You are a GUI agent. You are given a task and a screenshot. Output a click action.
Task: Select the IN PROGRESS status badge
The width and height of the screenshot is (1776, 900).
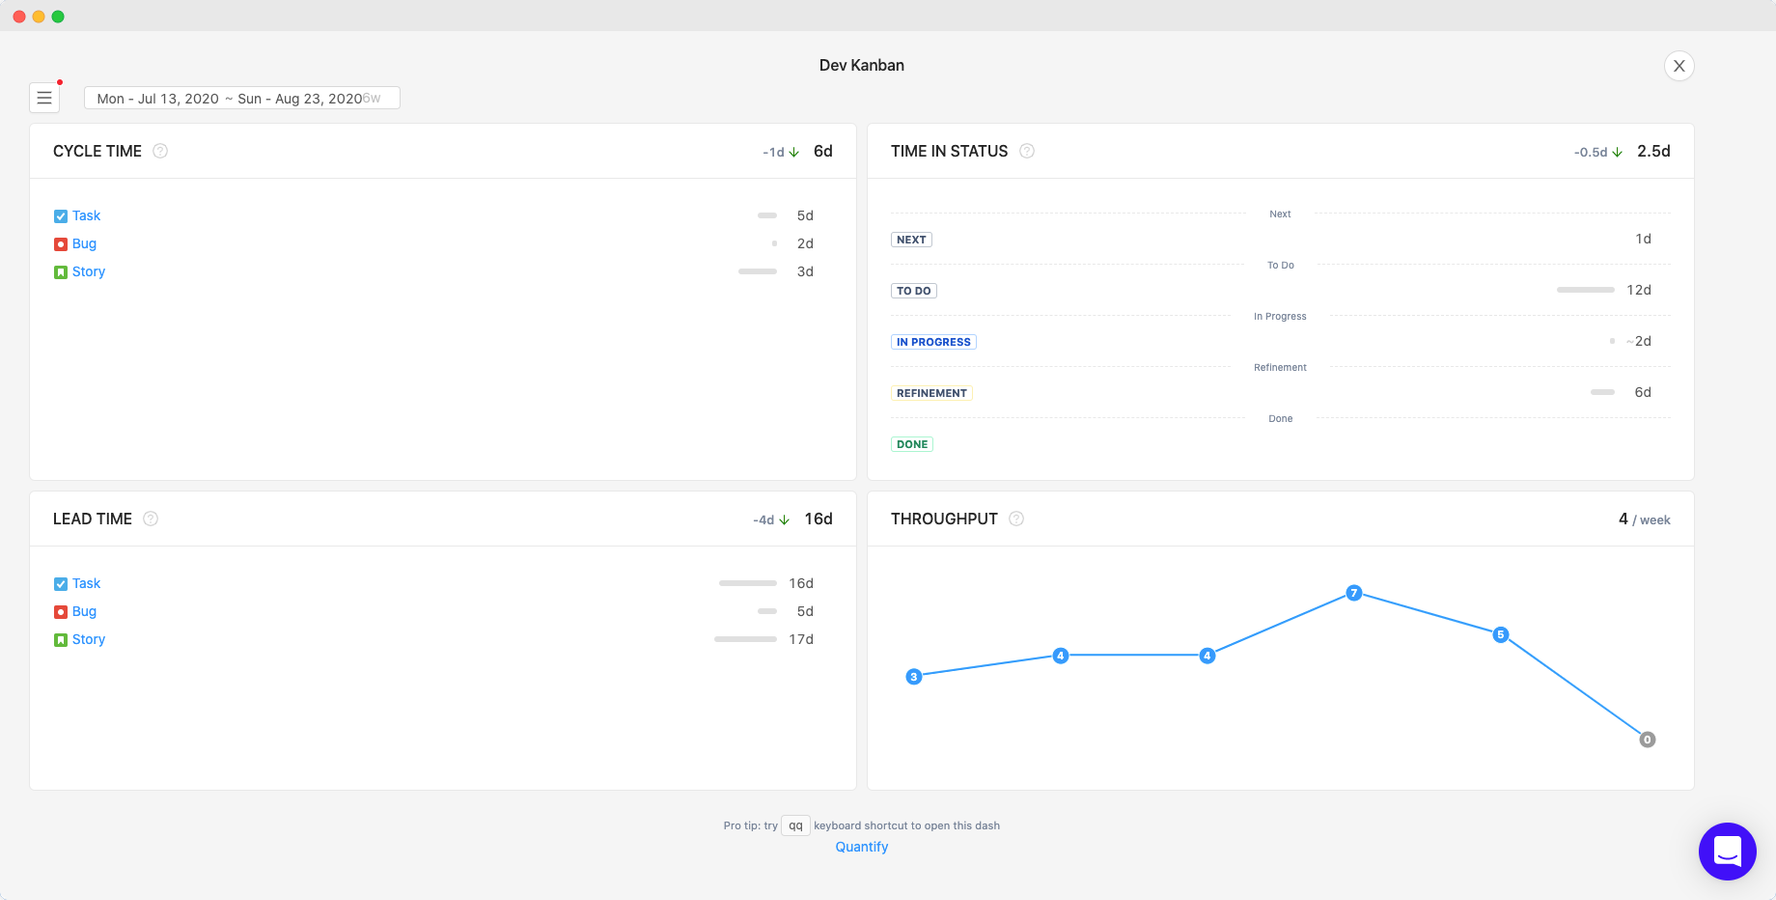click(933, 342)
